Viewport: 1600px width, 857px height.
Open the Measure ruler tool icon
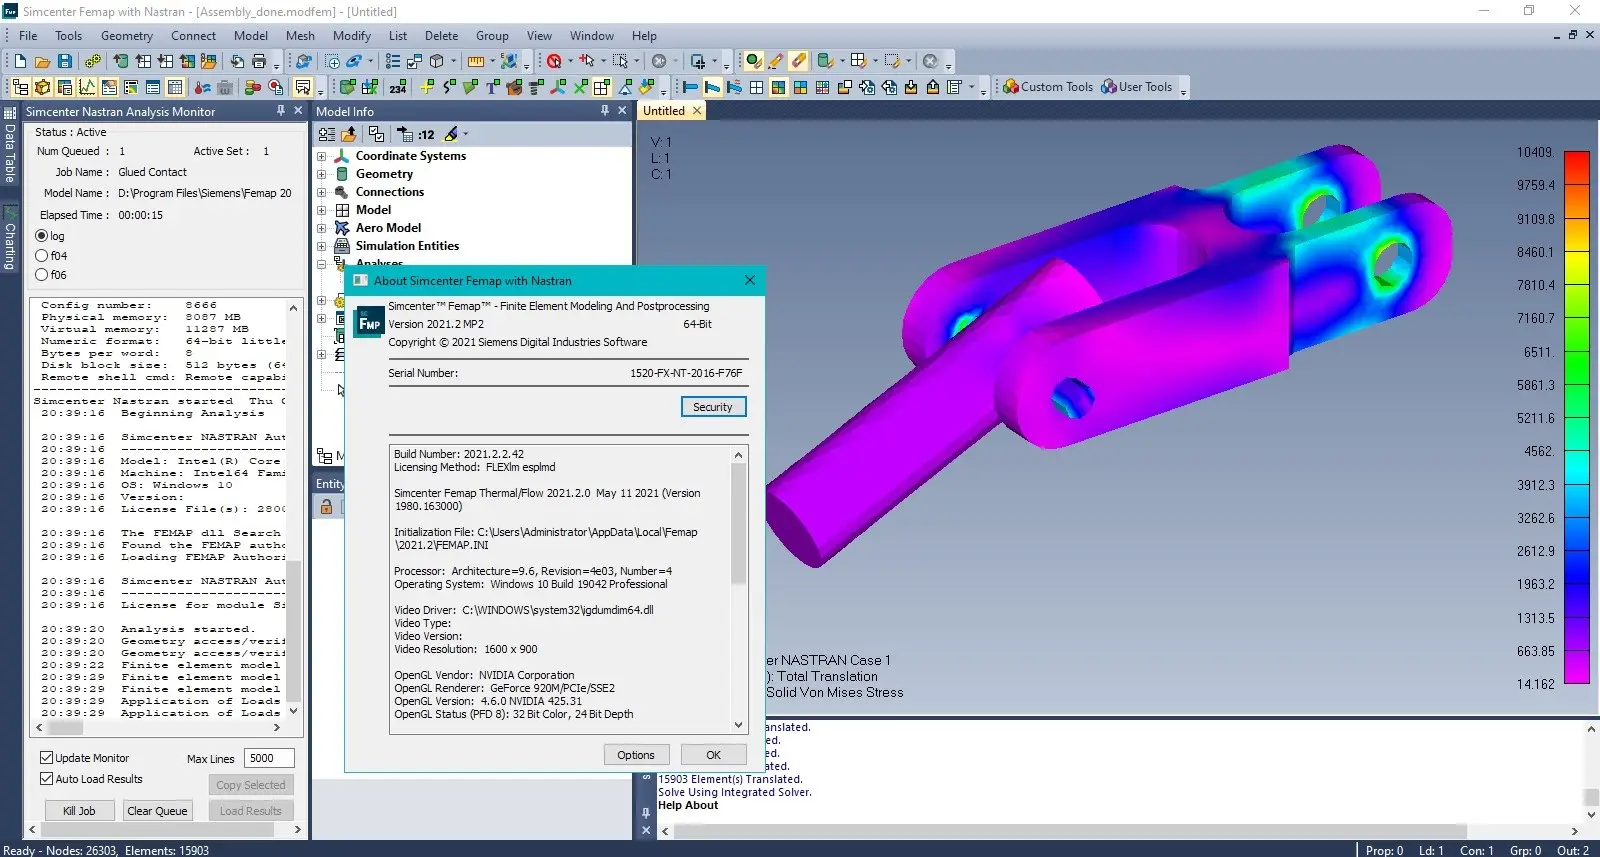tap(476, 62)
